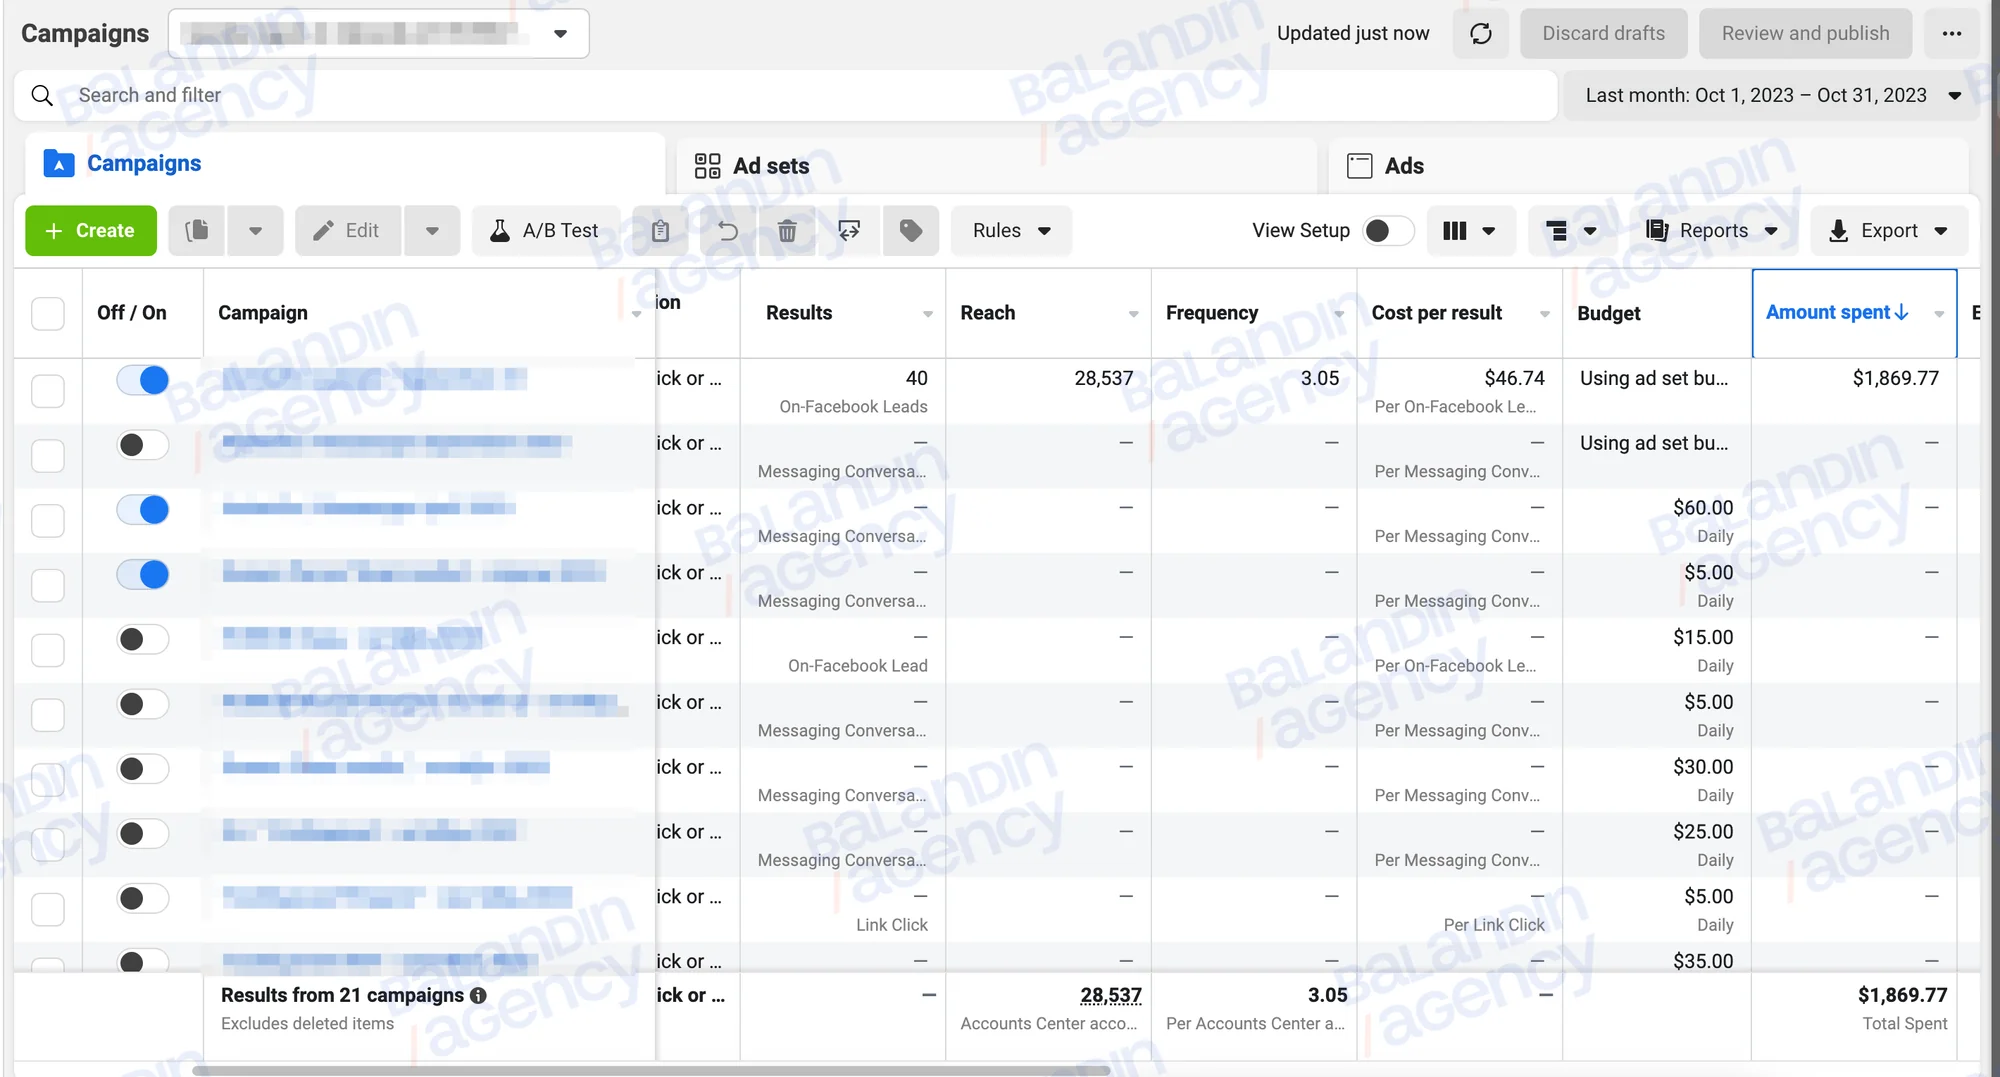Click the horizontal scrollbar at the bottom
Screen dimensions: 2000x1077
(x=651, y=1070)
